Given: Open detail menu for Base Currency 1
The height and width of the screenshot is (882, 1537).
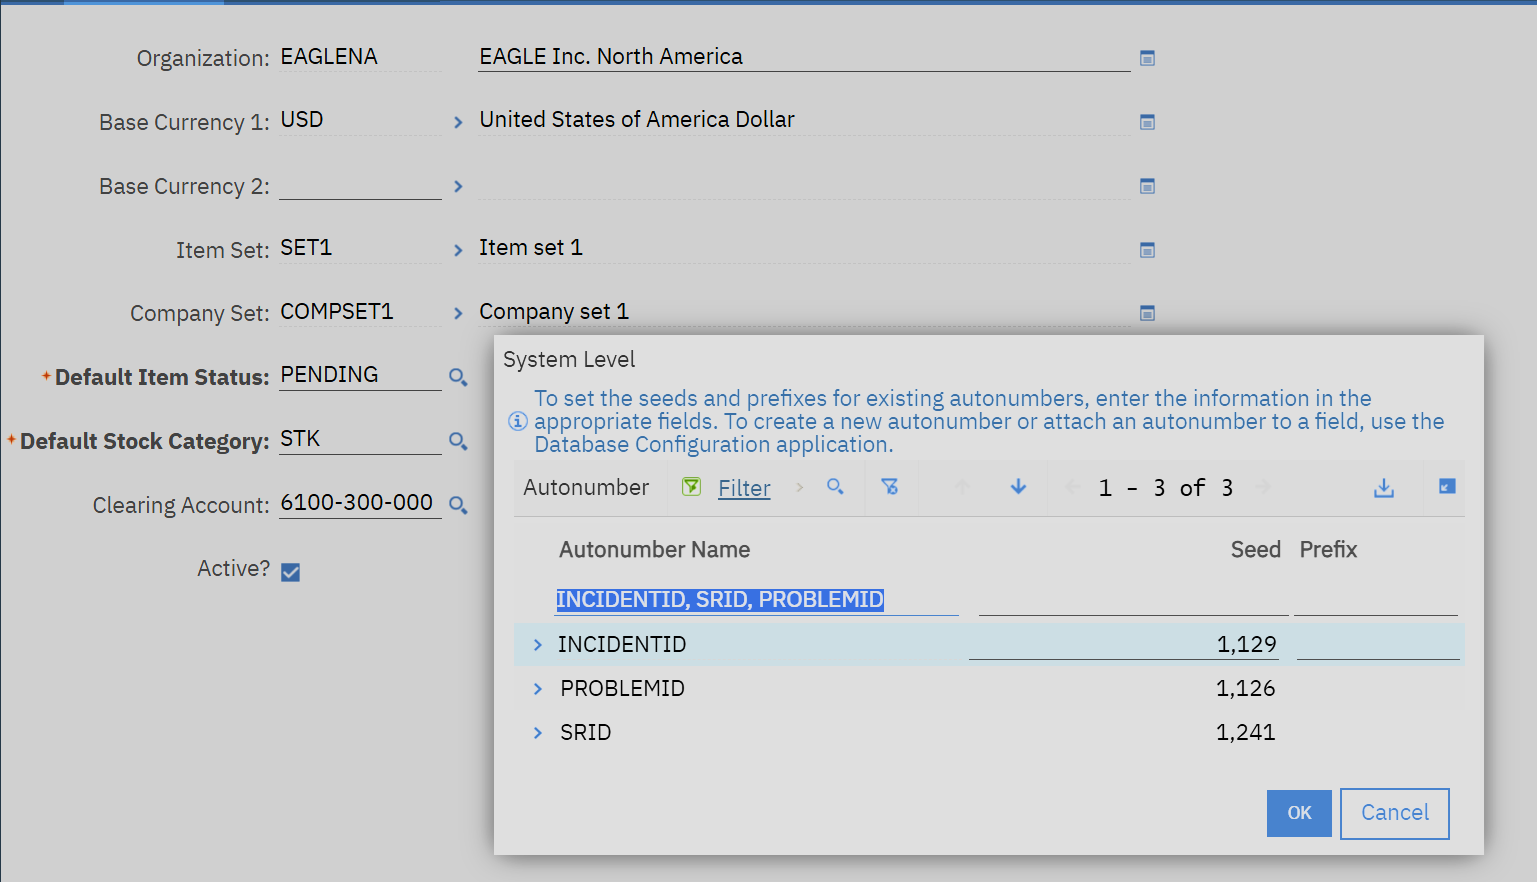Looking at the screenshot, I should [458, 122].
